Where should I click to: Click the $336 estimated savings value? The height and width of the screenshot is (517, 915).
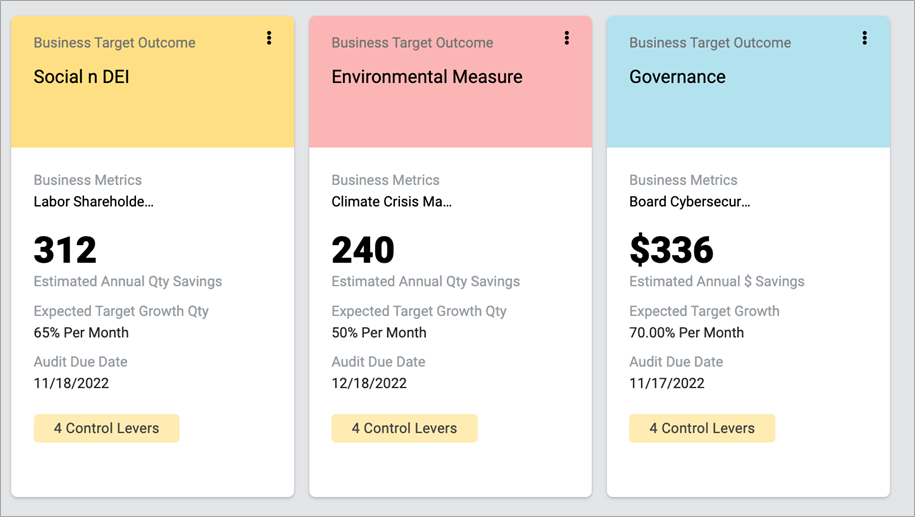click(x=671, y=250)
